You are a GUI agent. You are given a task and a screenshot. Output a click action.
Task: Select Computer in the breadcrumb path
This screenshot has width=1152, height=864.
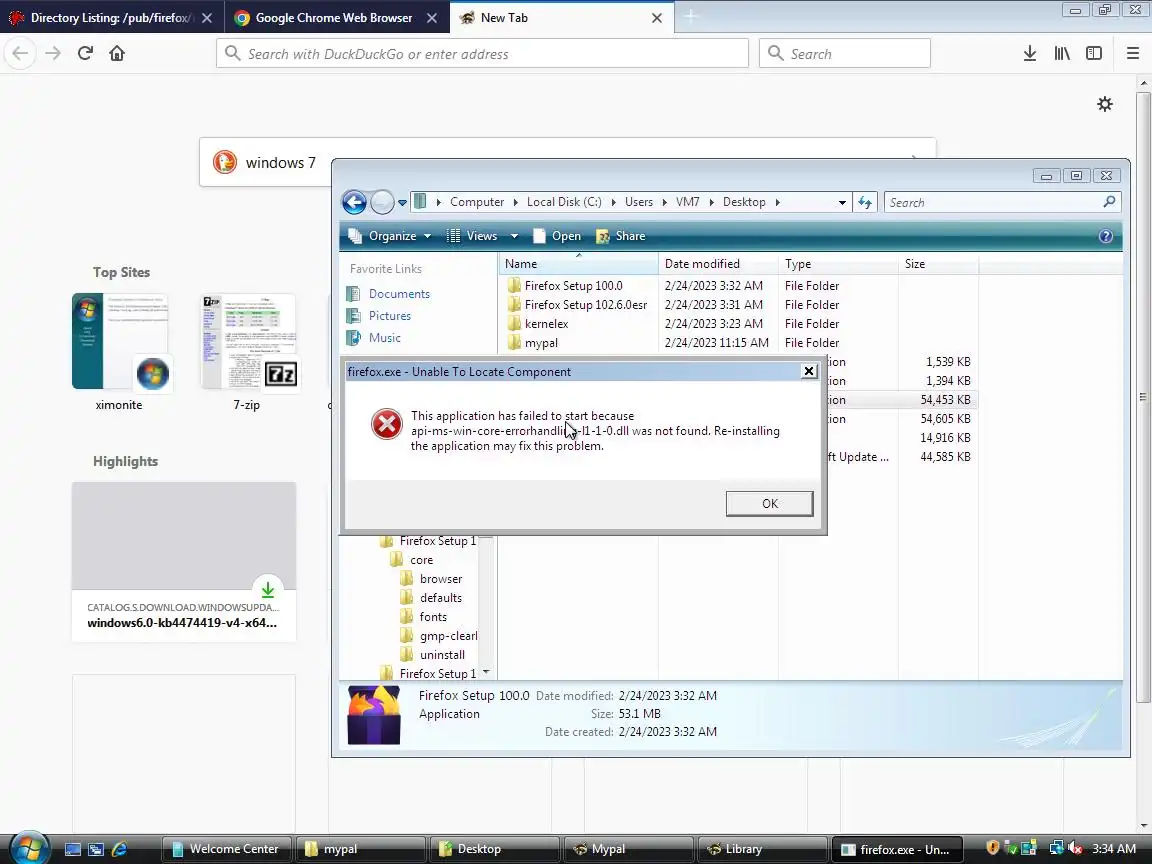pos(477,202)
